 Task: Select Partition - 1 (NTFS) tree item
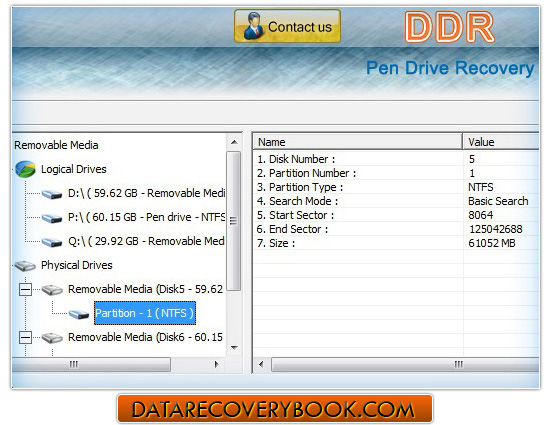145,313
